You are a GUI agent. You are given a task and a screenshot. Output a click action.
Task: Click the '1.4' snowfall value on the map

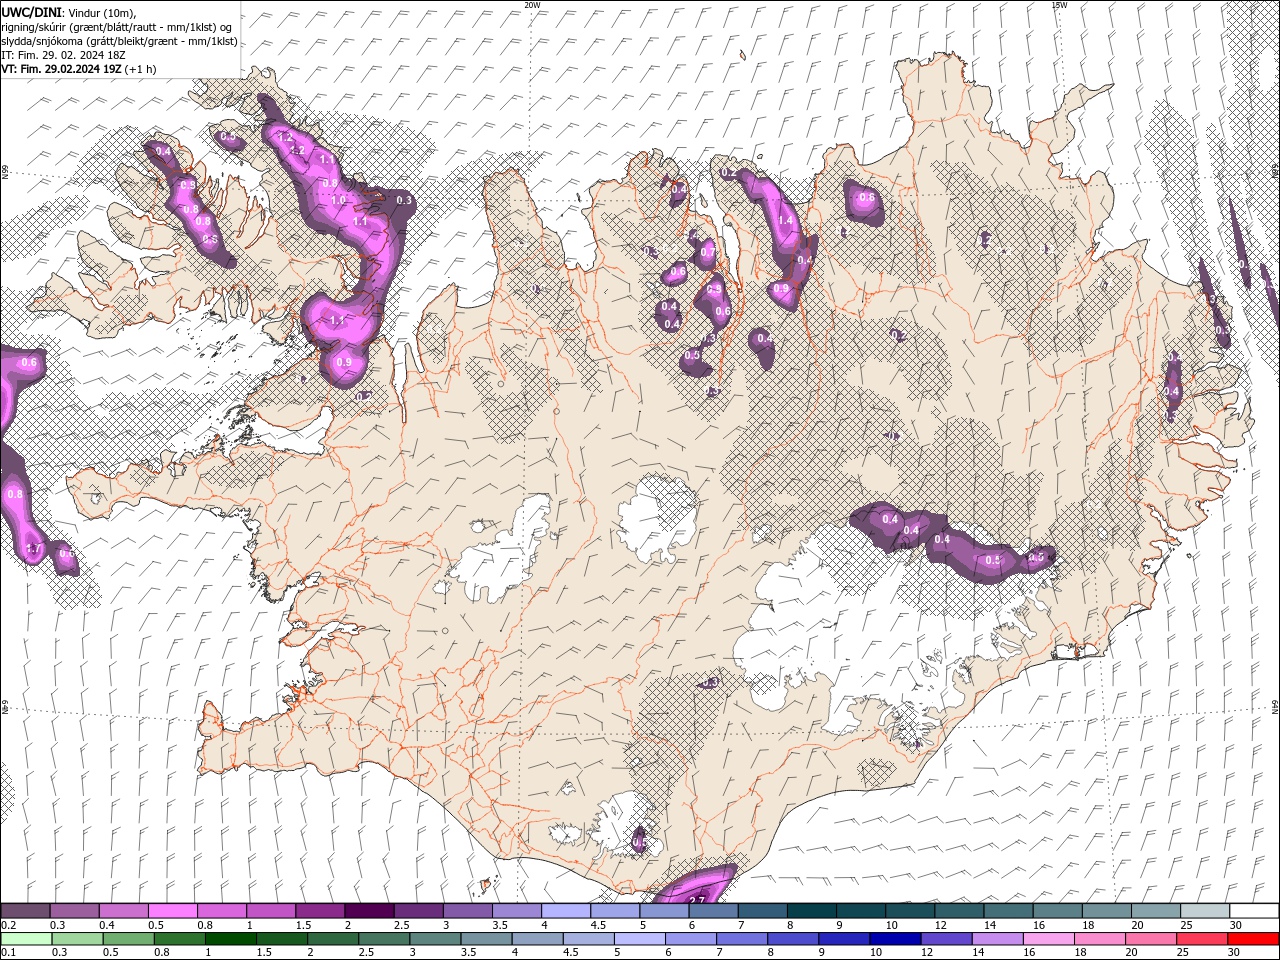coord(785,221)
